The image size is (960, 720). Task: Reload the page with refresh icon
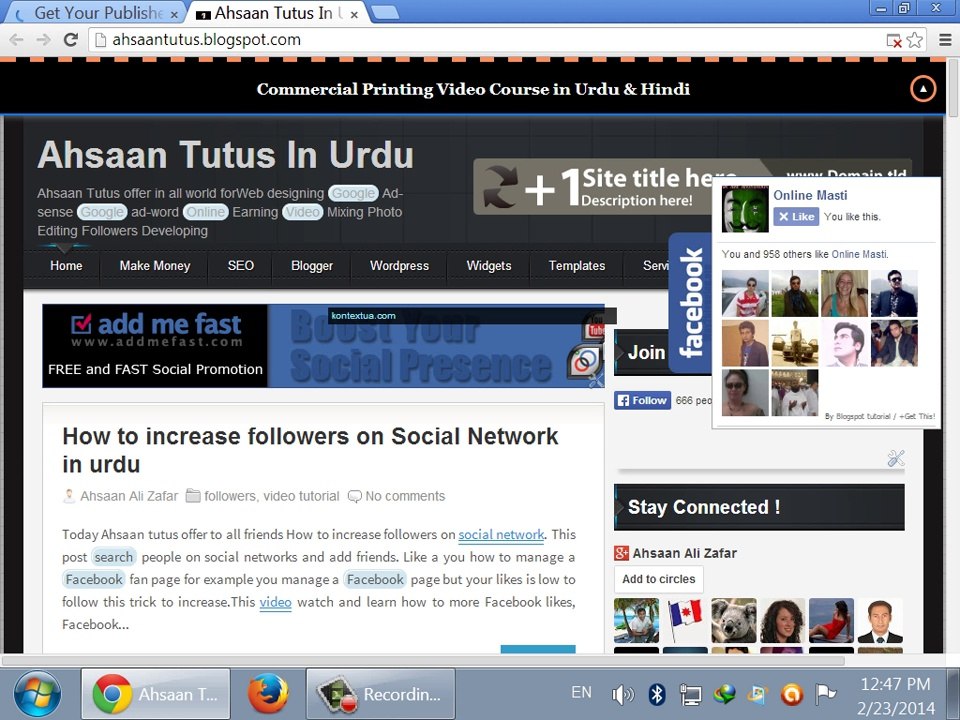(71, 40)
